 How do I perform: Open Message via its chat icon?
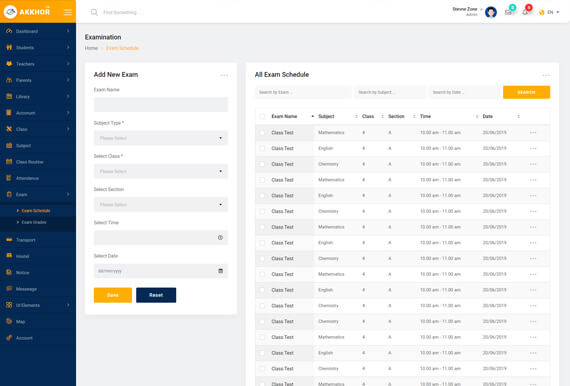(x=9, y=289)
